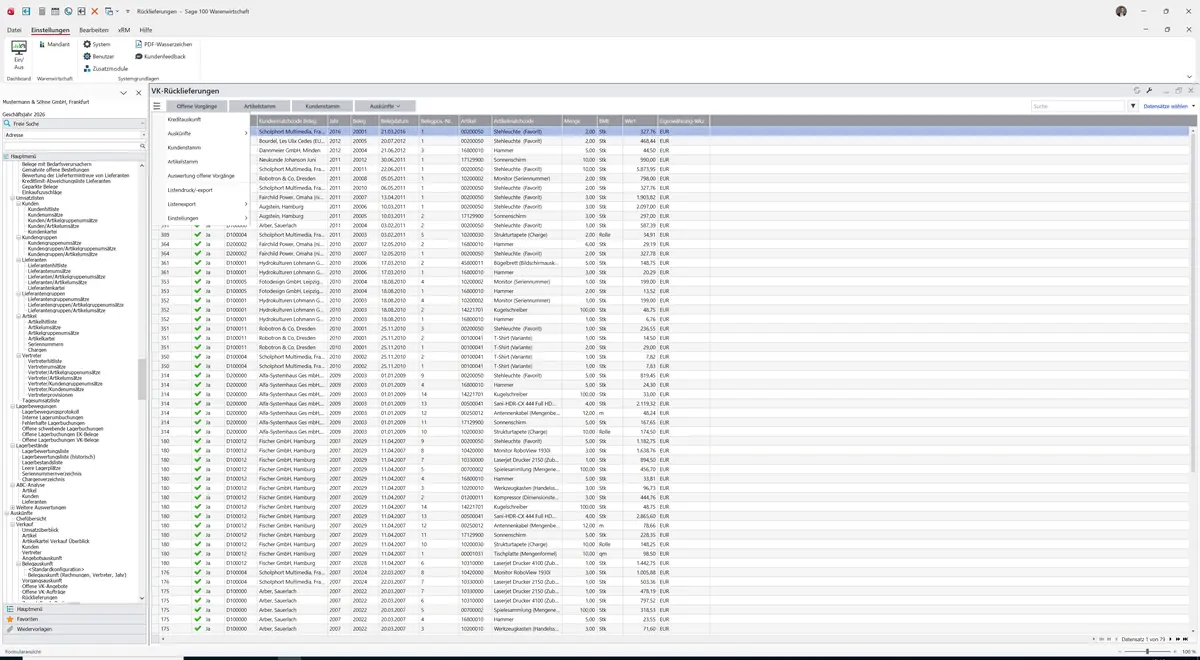
Task: Sort by the Artikelmatchcode column header
Action: pos(525,121)
